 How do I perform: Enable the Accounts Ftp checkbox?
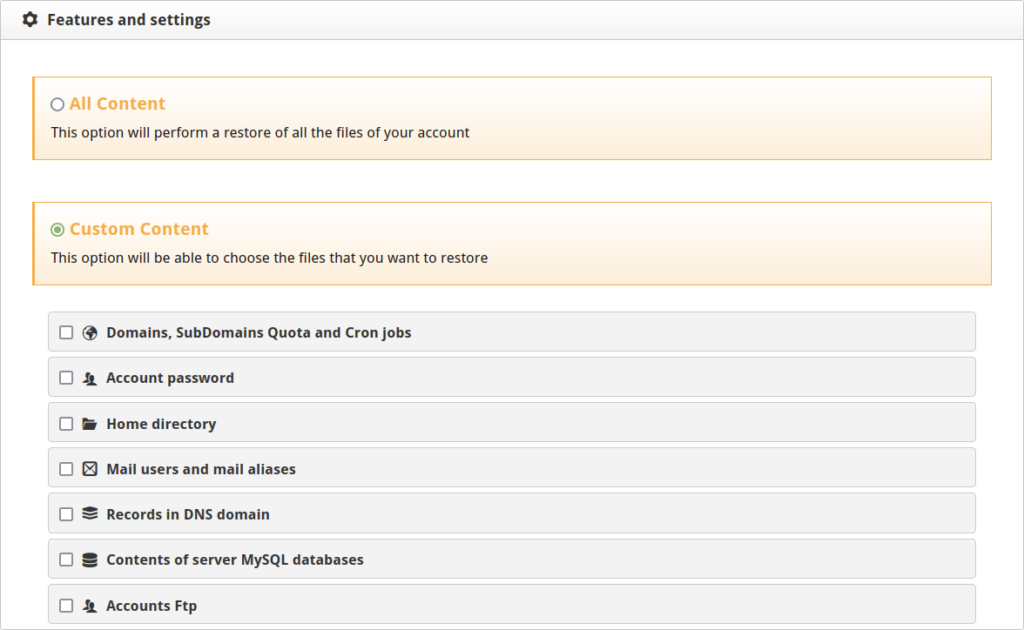click(x=66, y=606)
